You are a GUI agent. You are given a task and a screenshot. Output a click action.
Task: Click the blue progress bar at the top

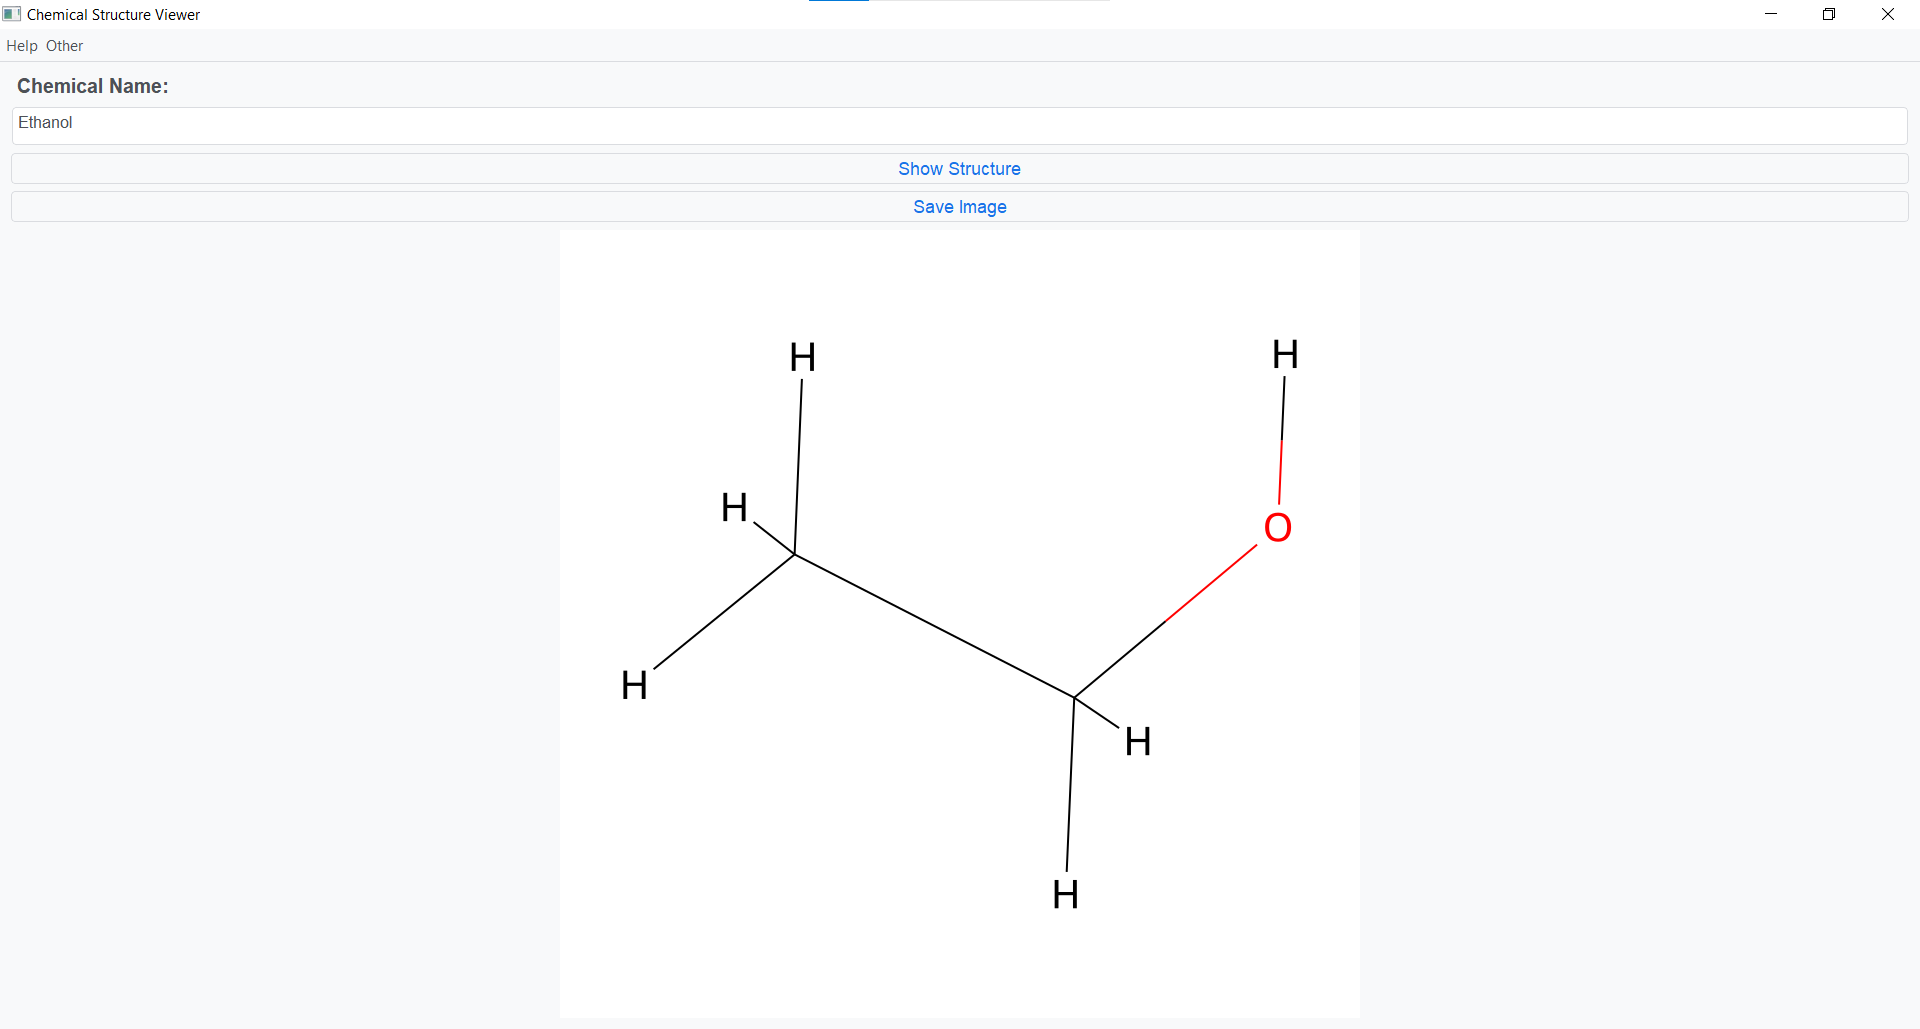pyautogui.click(x=839, y=1)
